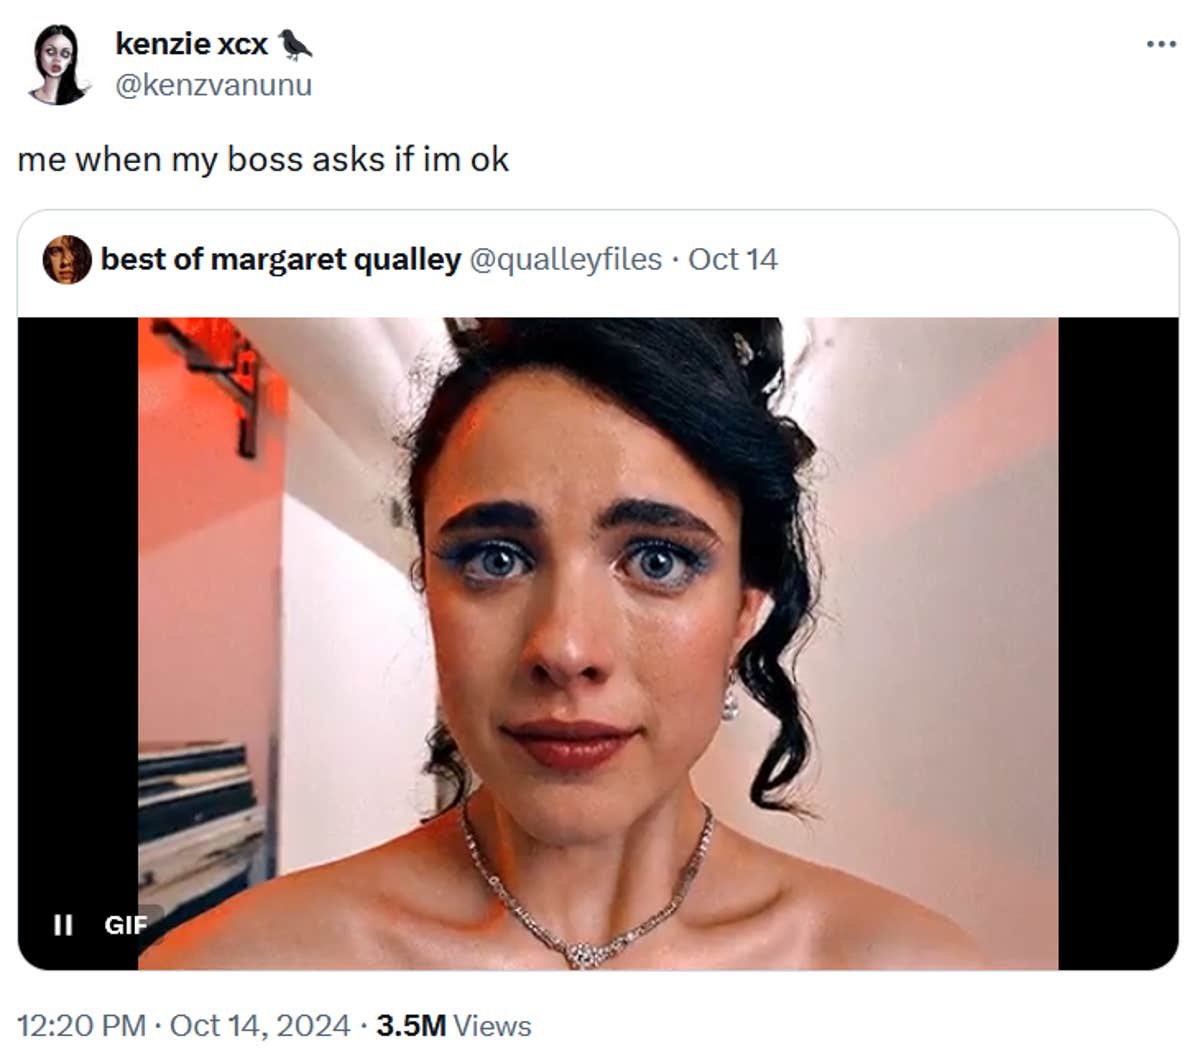Click blank header space of quoted tweet card
This screenshot has height=1059, width=1200.
pyautogui.click(x=980, y=260)
